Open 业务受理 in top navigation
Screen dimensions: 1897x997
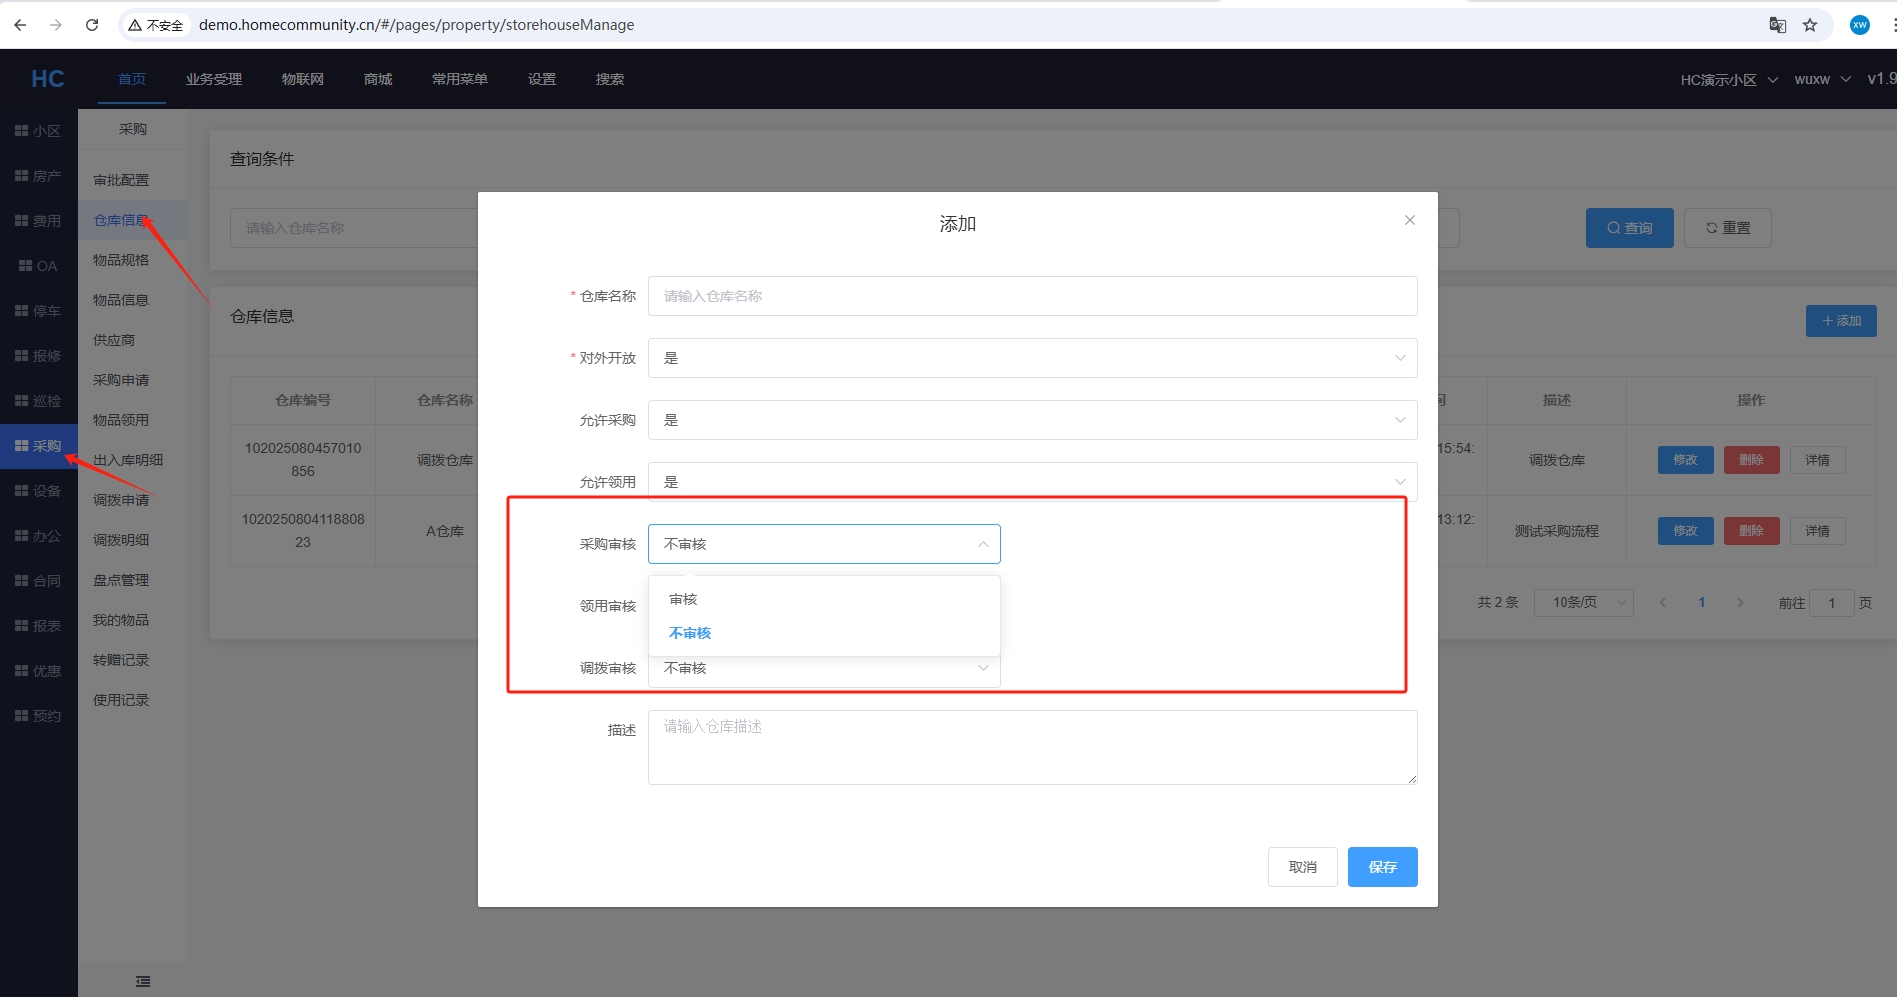click(x=214, y=79)
